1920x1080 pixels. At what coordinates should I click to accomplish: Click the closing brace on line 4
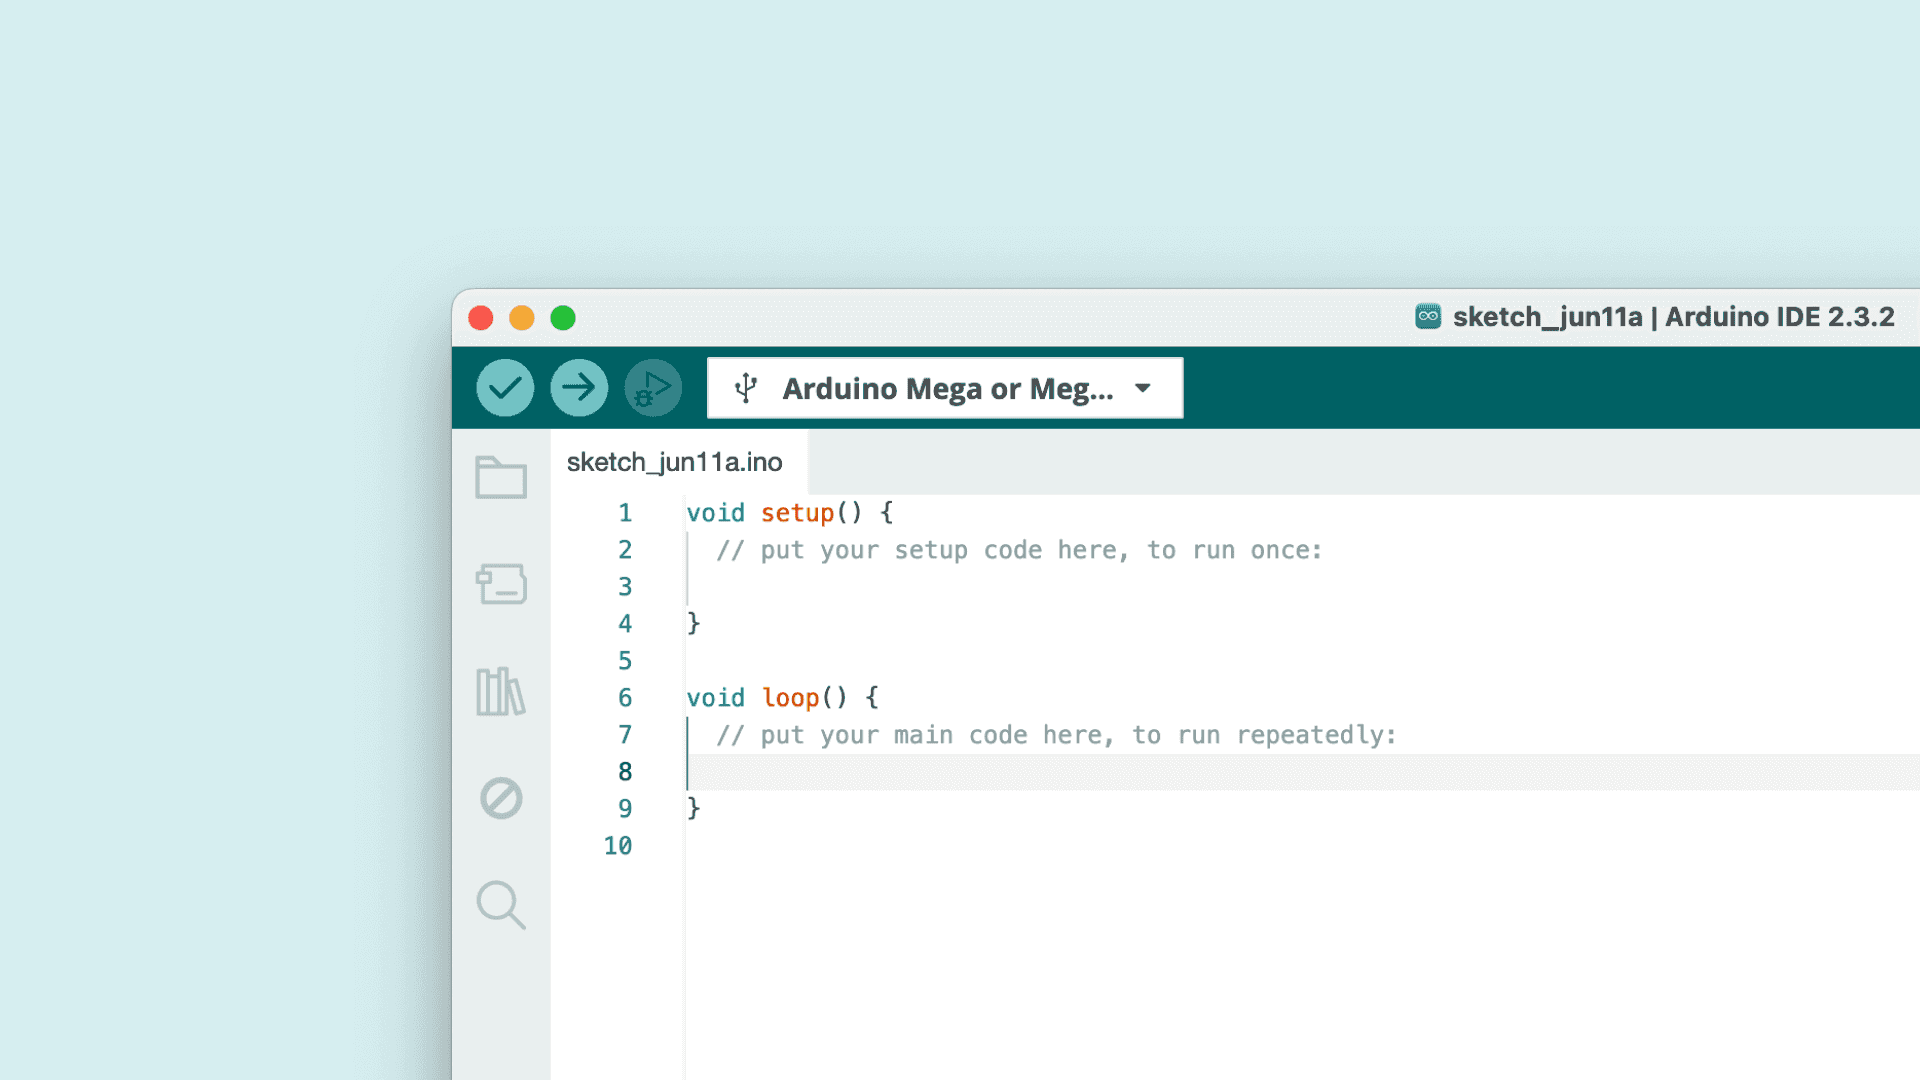tap(694, 624)
